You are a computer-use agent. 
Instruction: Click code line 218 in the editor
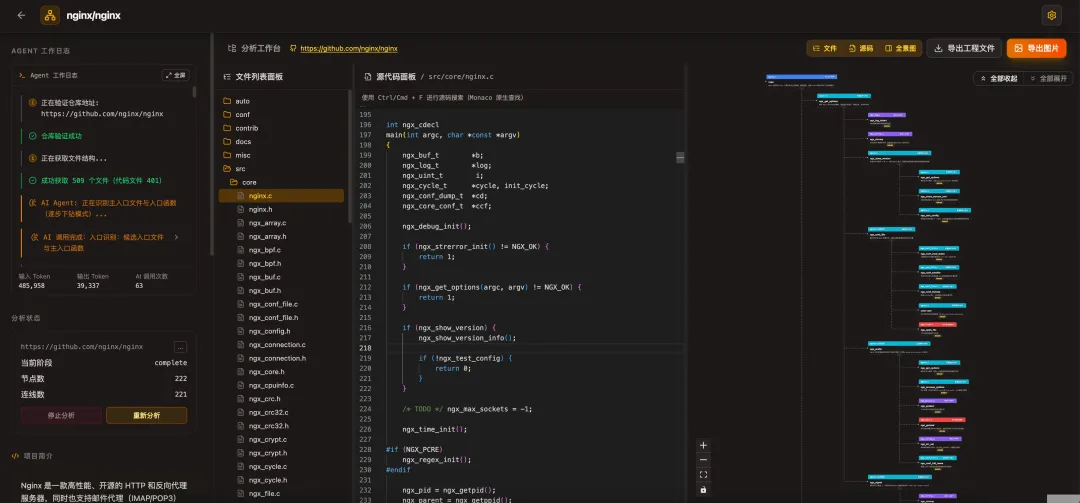536,348
